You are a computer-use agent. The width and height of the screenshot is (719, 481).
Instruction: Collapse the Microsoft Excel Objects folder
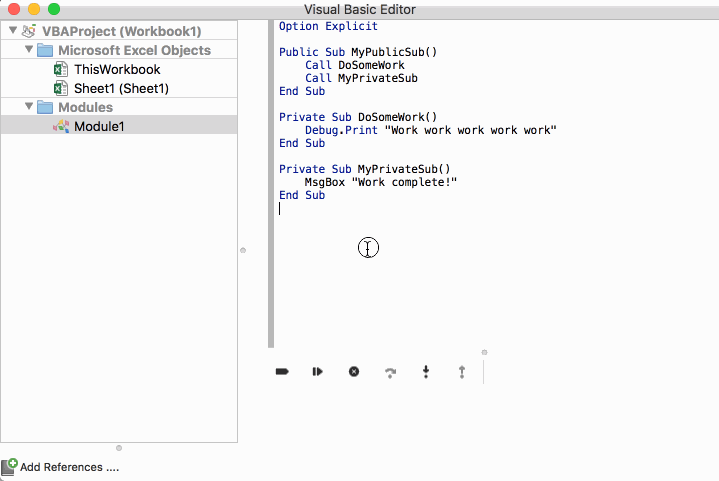point(29,49)
